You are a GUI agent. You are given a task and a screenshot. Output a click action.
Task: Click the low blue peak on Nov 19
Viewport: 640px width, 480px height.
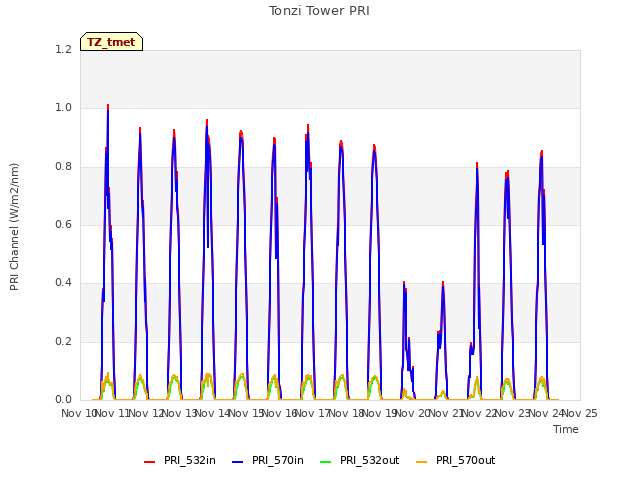tap(404, 284)
